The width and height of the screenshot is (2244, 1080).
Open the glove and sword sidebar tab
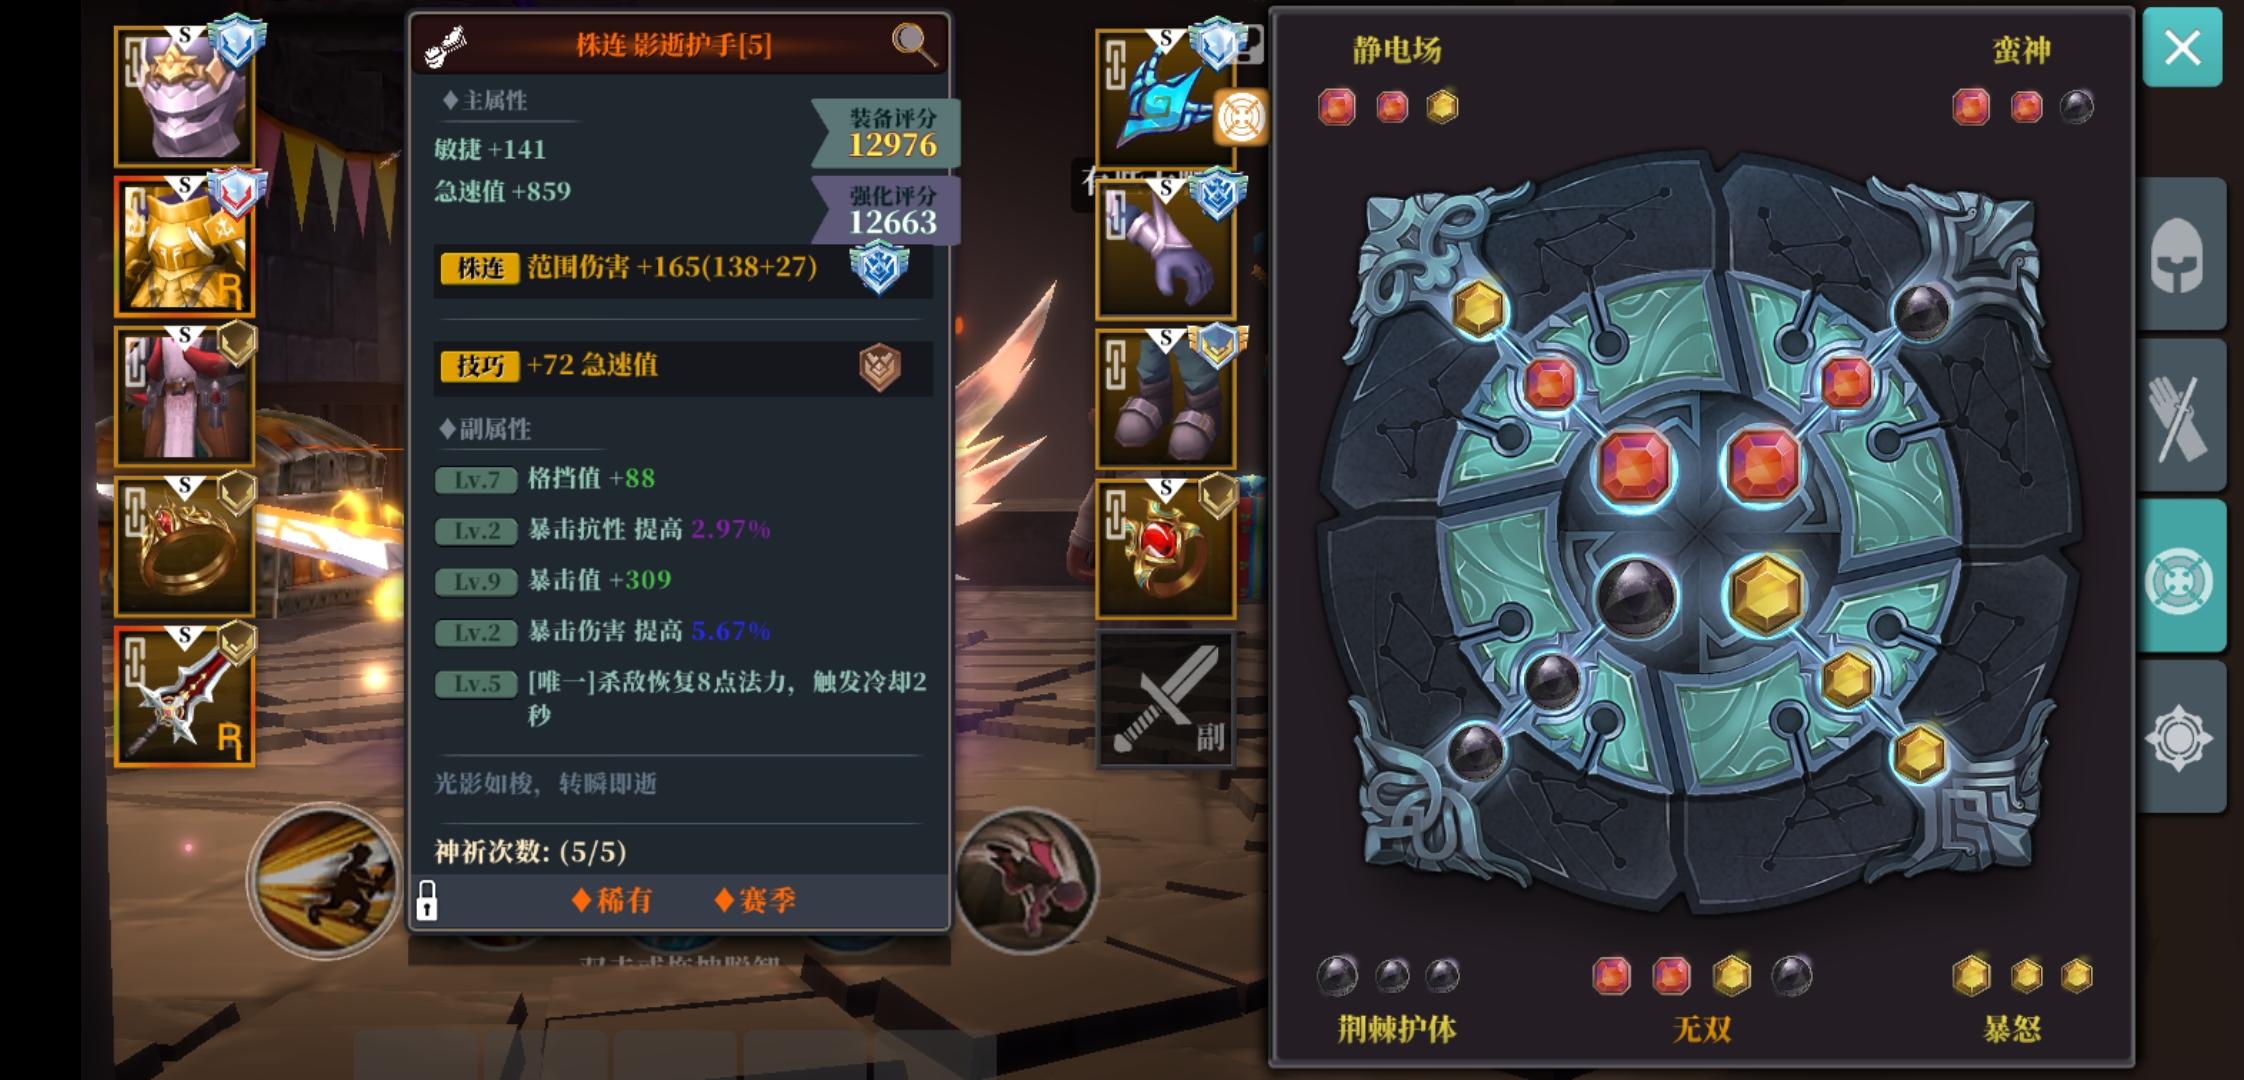pyautogui.click(x=2181, y=416)
